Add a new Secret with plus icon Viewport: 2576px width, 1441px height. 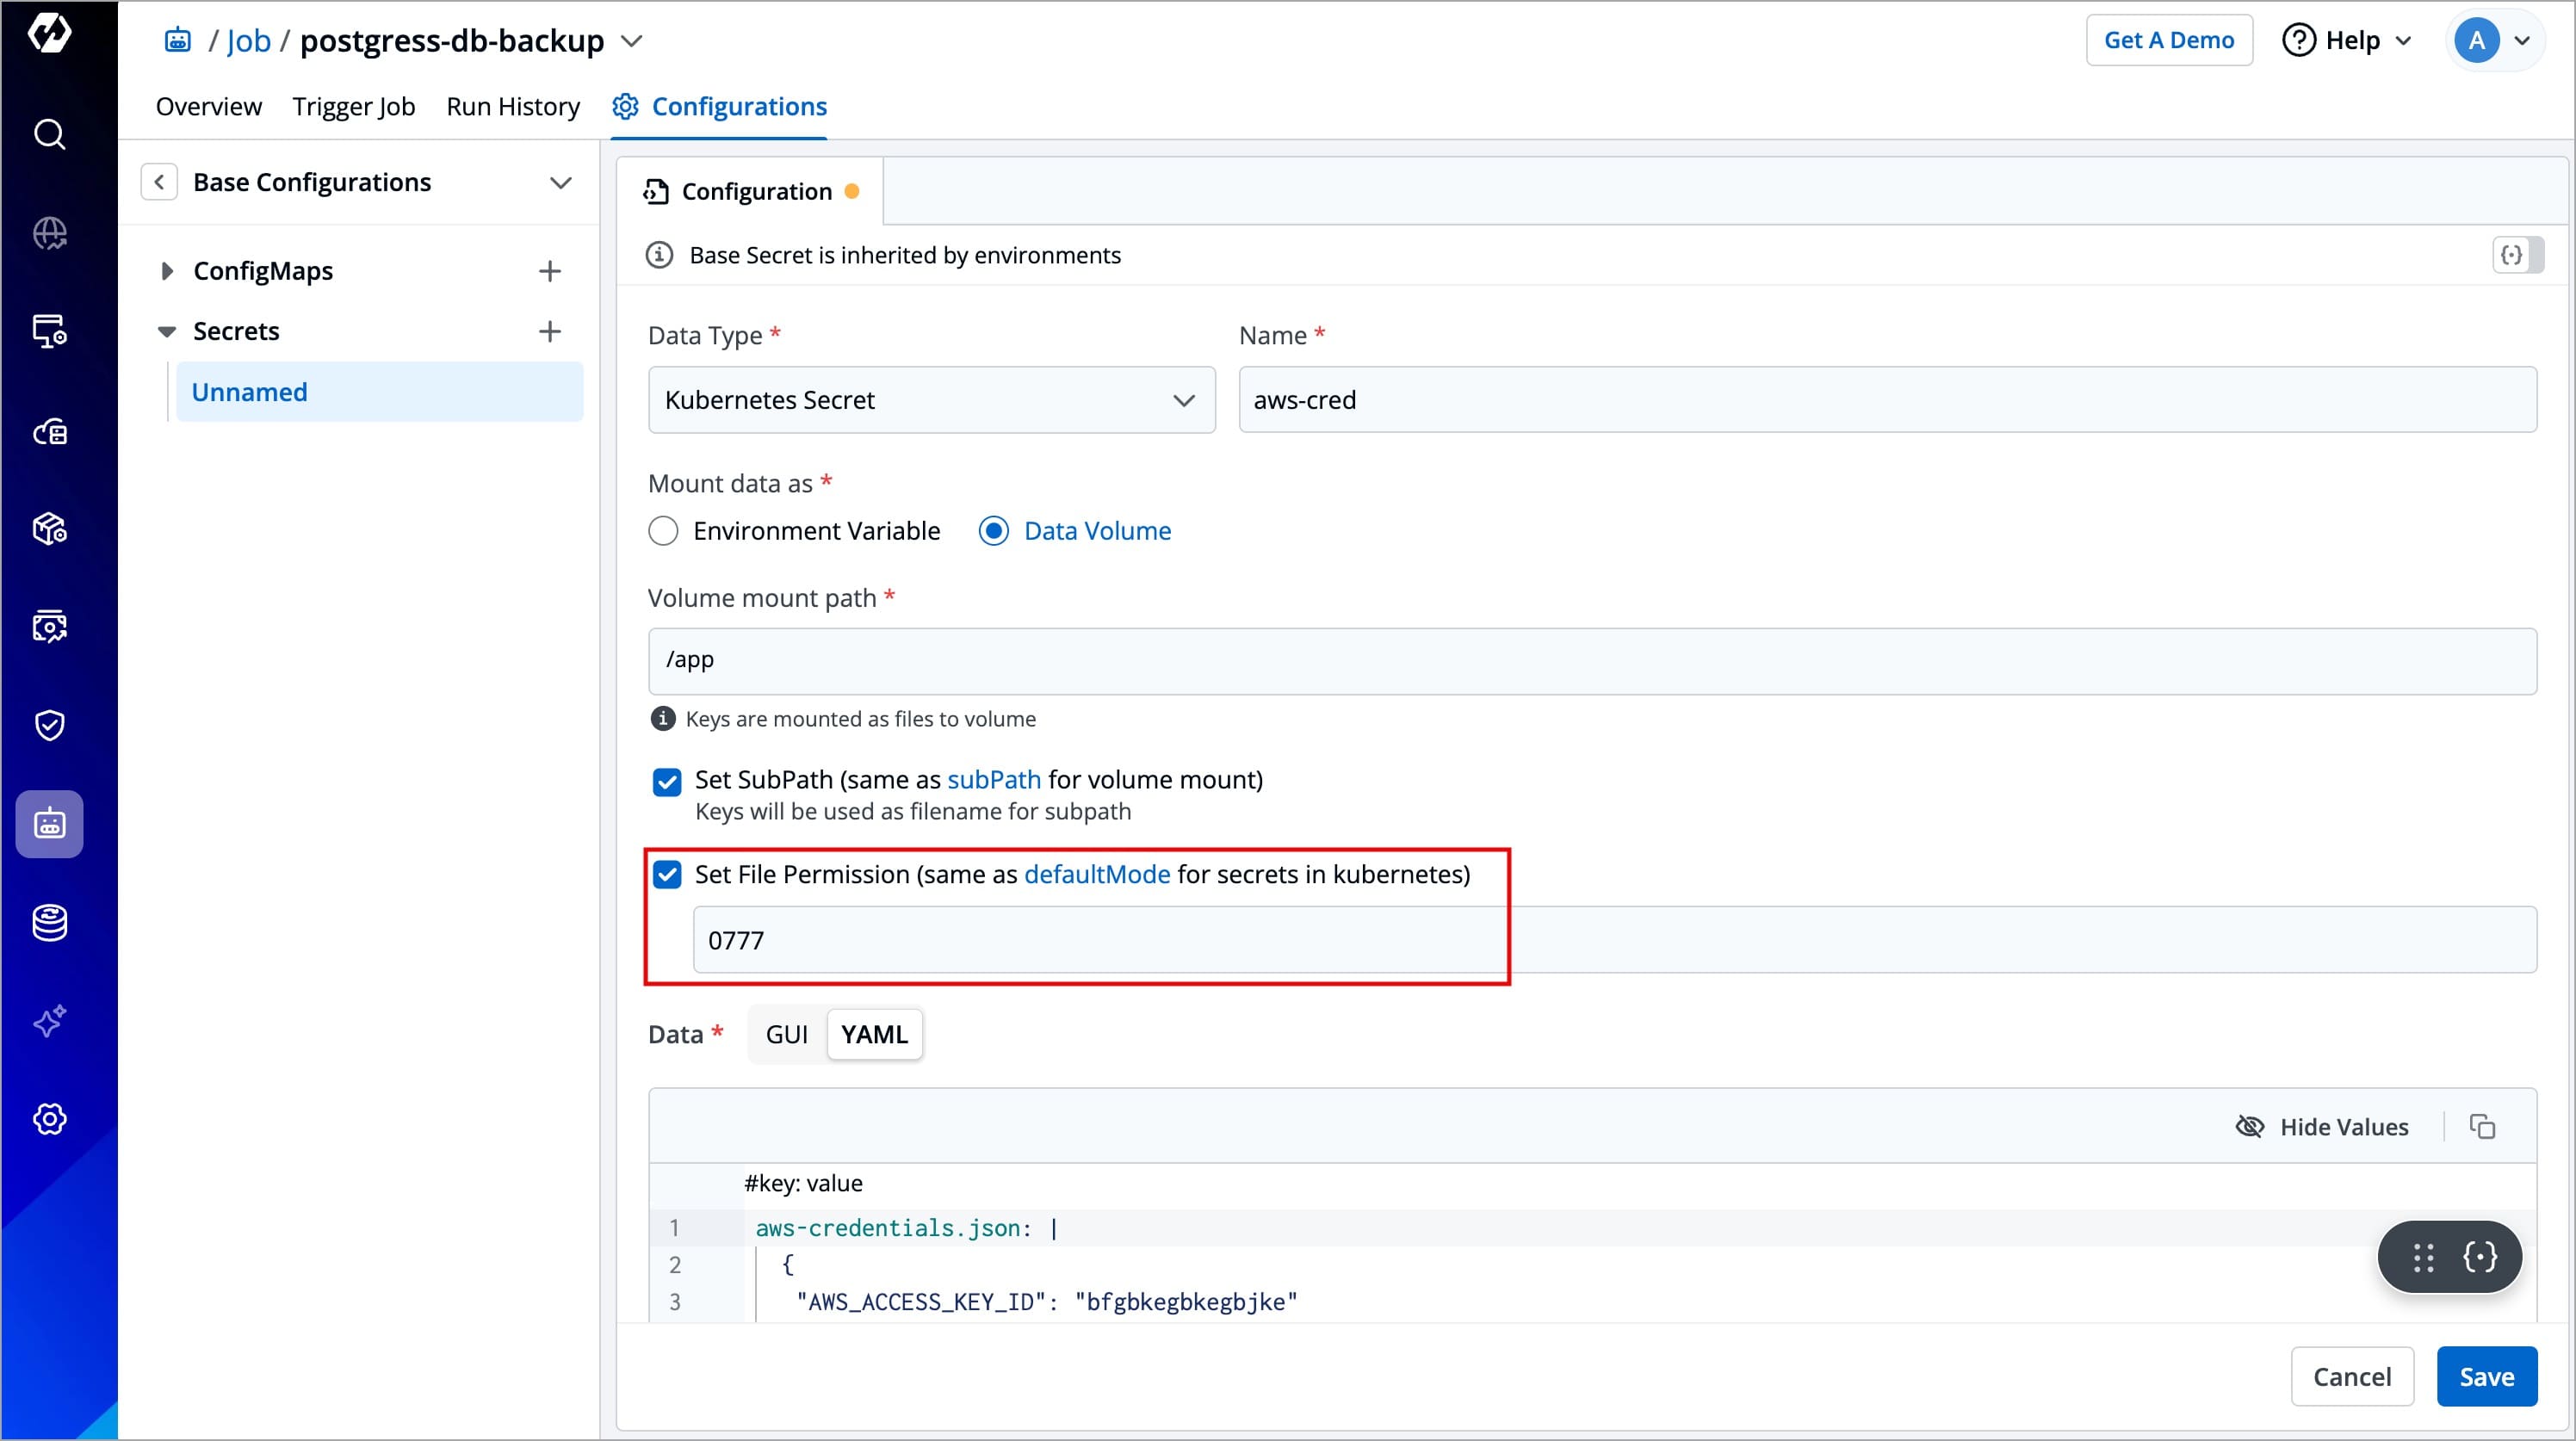click(549, 331)
